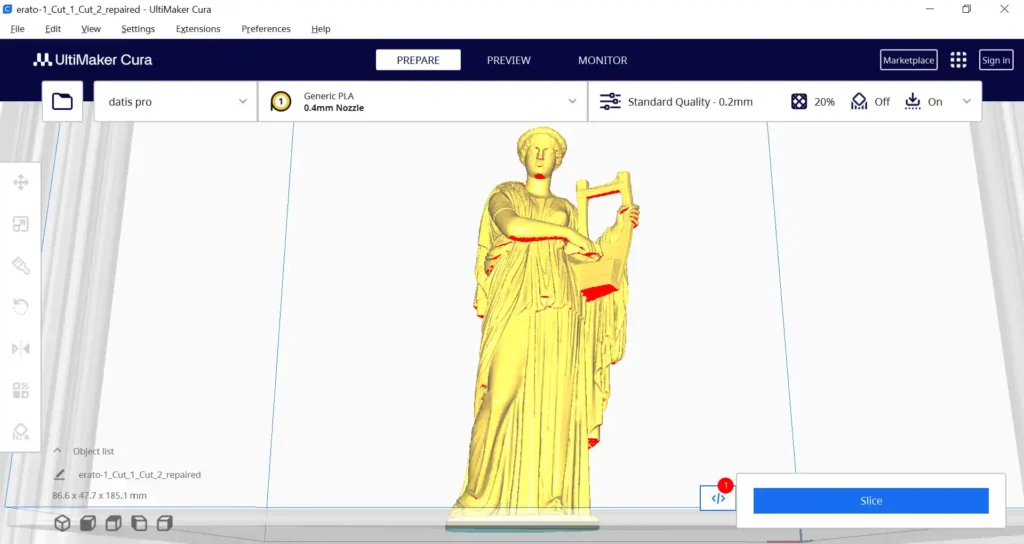Select the Move tool in left toolbar
The height and width of the screenshot is (544, 1024).
[x=21, y=182]
